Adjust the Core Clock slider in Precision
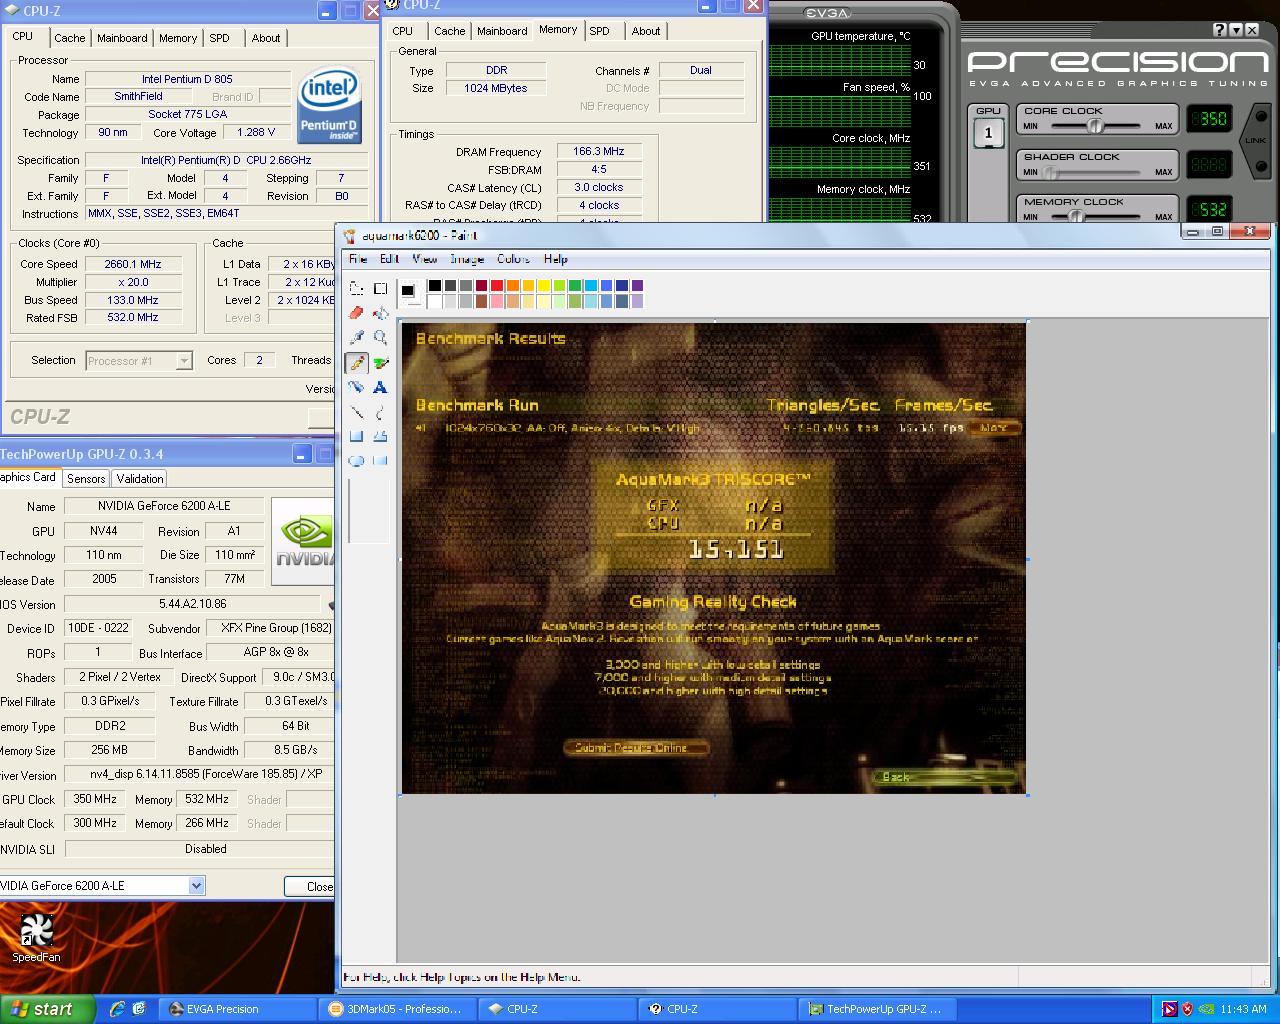This screenshot has height=1024, width=1280. click(1095, 126)
